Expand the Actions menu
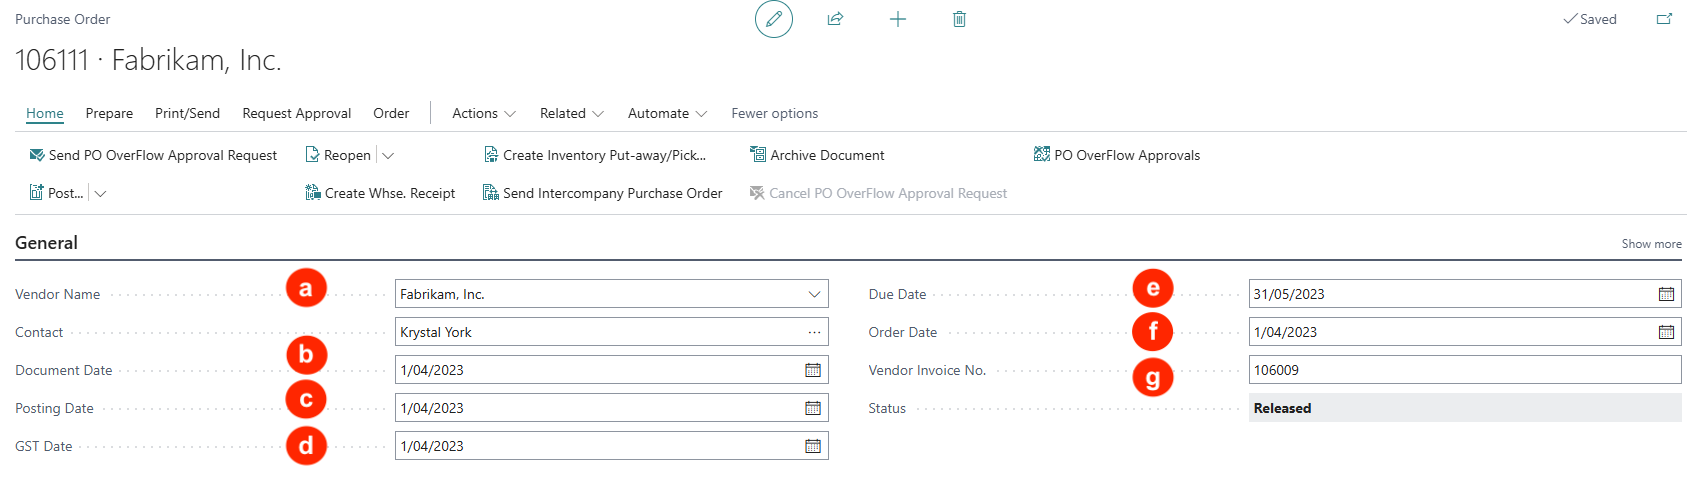 coord(484,113)
